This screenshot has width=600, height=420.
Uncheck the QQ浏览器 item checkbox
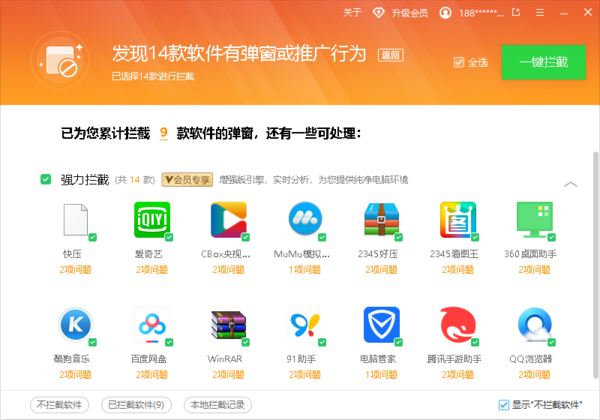pyautogui.click(x=551, y=342)
